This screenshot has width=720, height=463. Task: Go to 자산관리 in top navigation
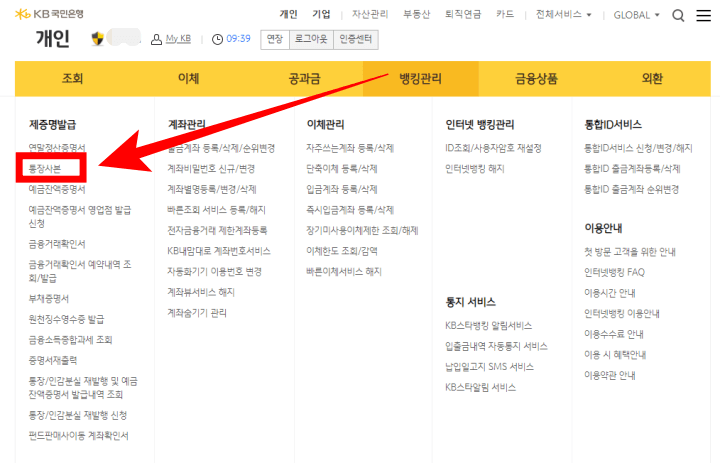click(370, 15)
